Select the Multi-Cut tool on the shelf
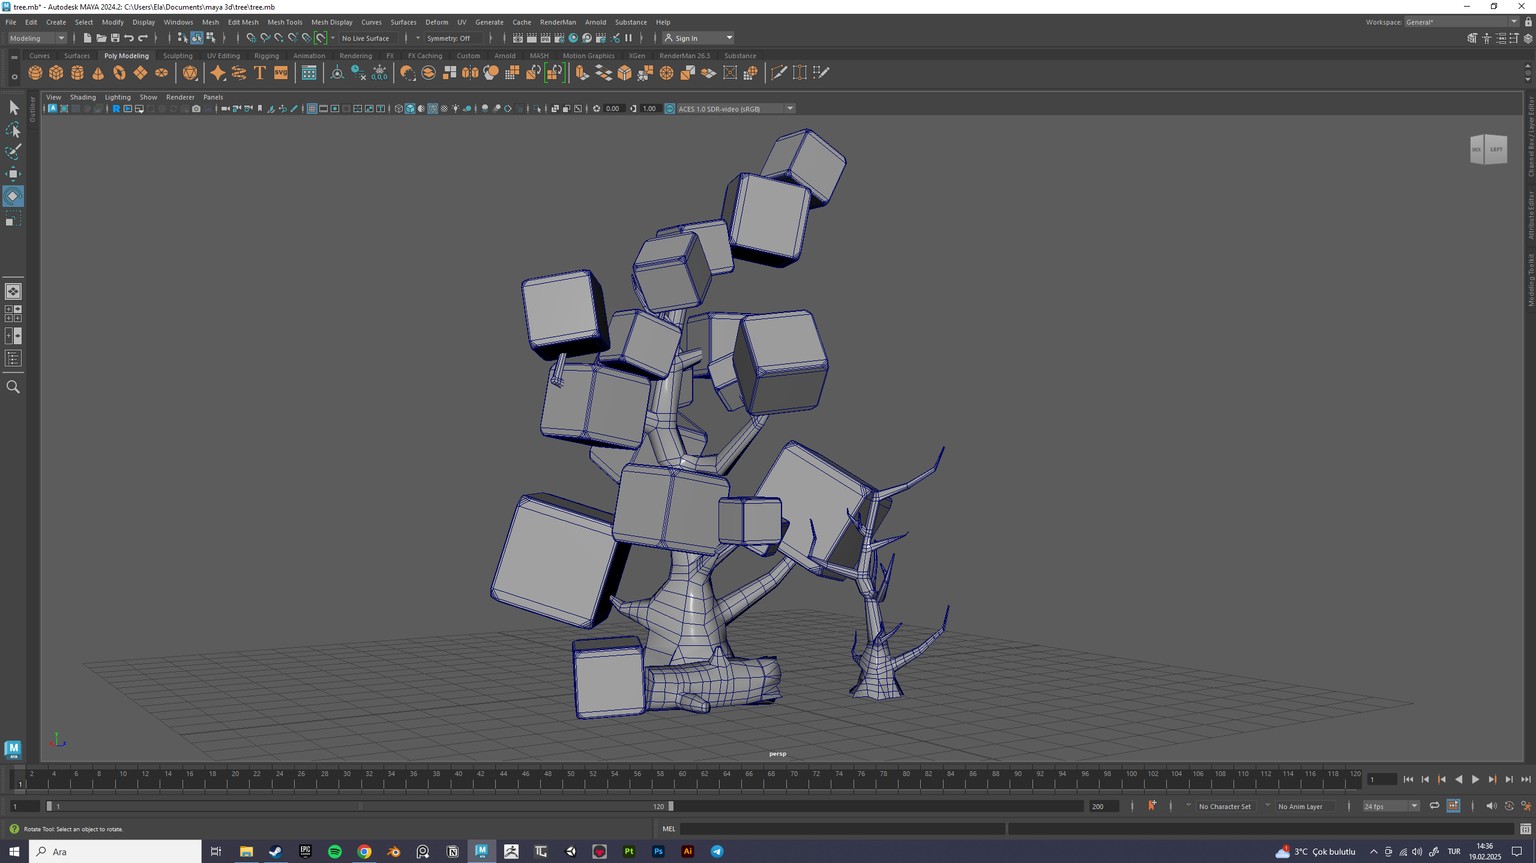 (779, 73)
